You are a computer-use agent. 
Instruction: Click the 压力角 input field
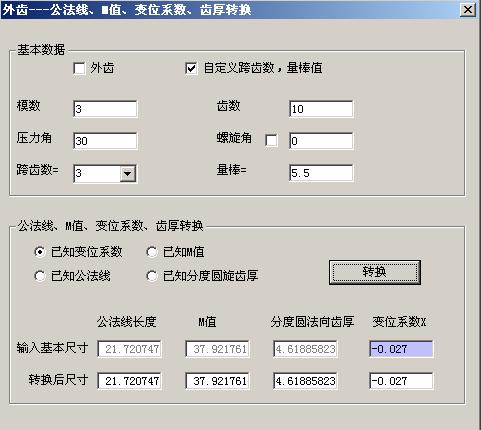(105, 141)
